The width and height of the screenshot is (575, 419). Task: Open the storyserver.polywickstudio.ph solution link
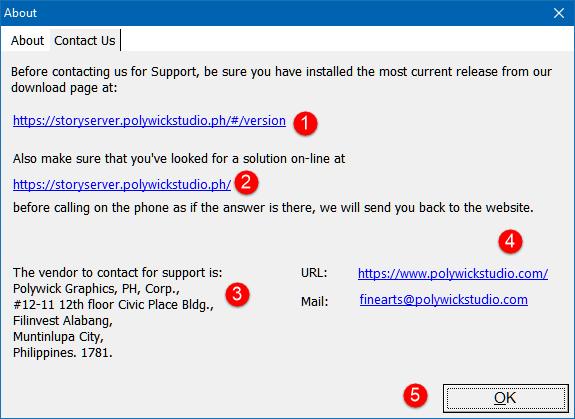[122, 184]
